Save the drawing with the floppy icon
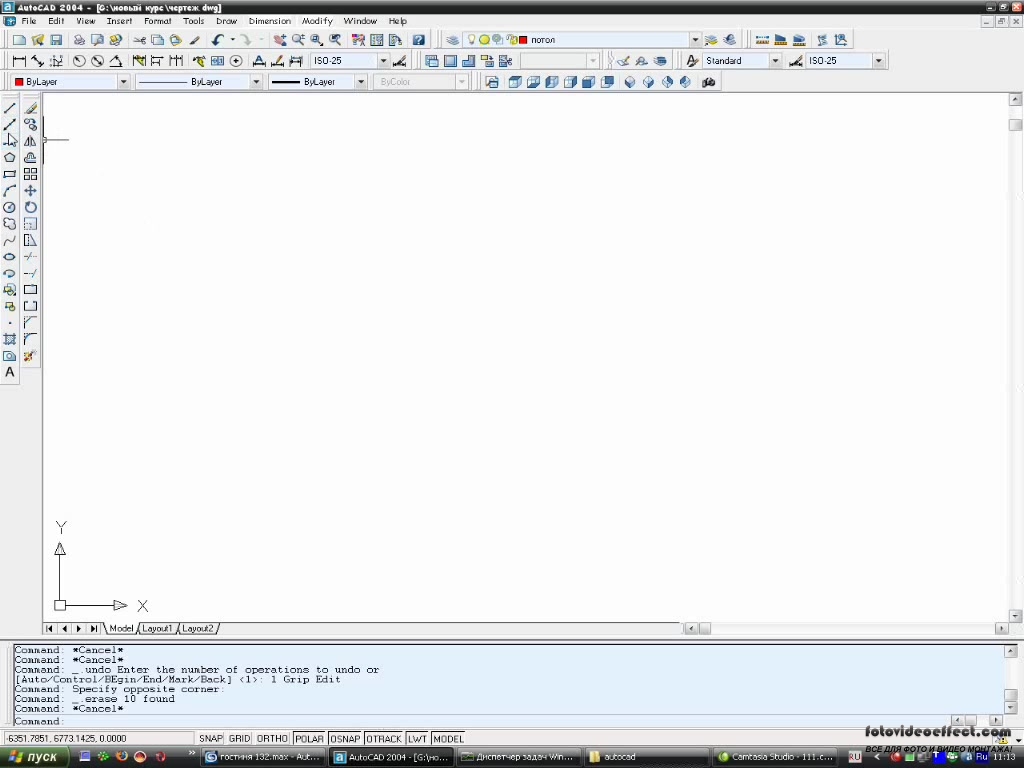The width and height of the screenshot is (1024, 768). 56,40
